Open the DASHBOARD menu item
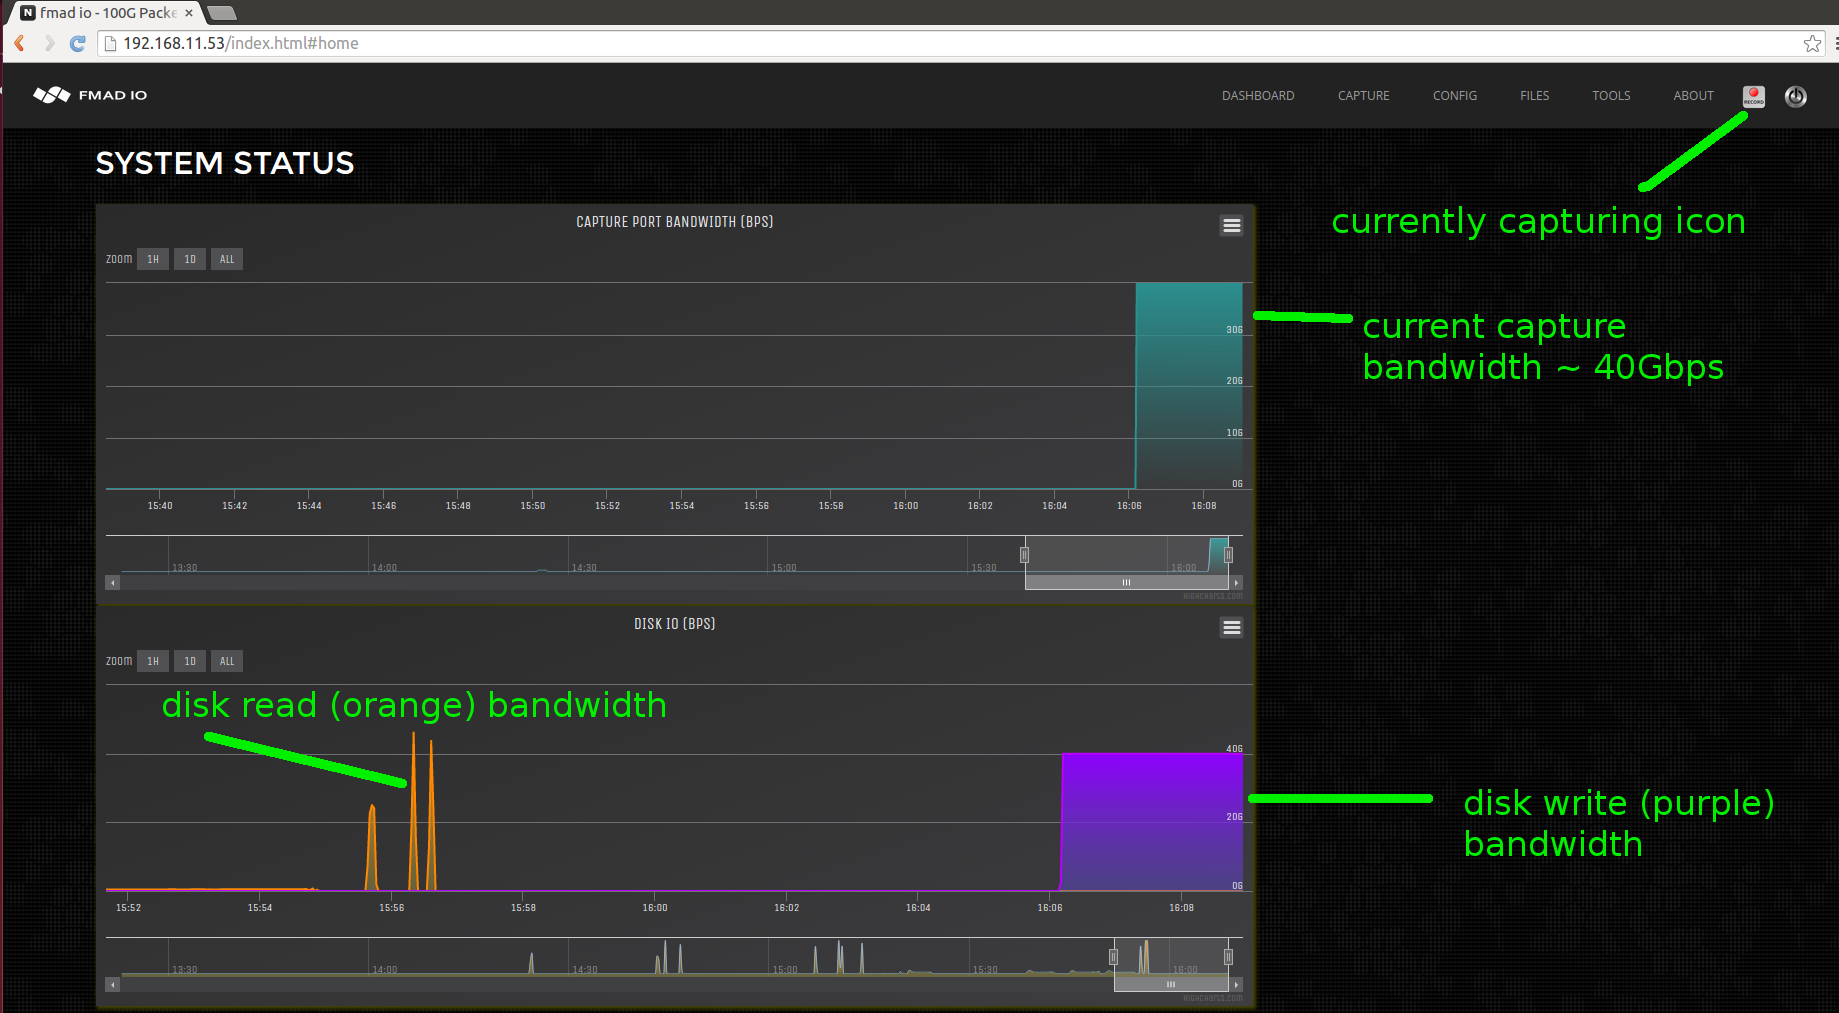Screen dimensions: 1839x1013 pyautogui.click(x=1257, y=95)
